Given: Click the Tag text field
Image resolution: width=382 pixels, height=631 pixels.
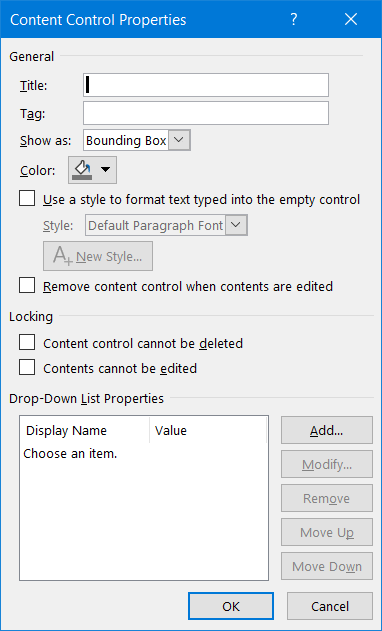Looking at the screenshot, I should click(206, 113).
